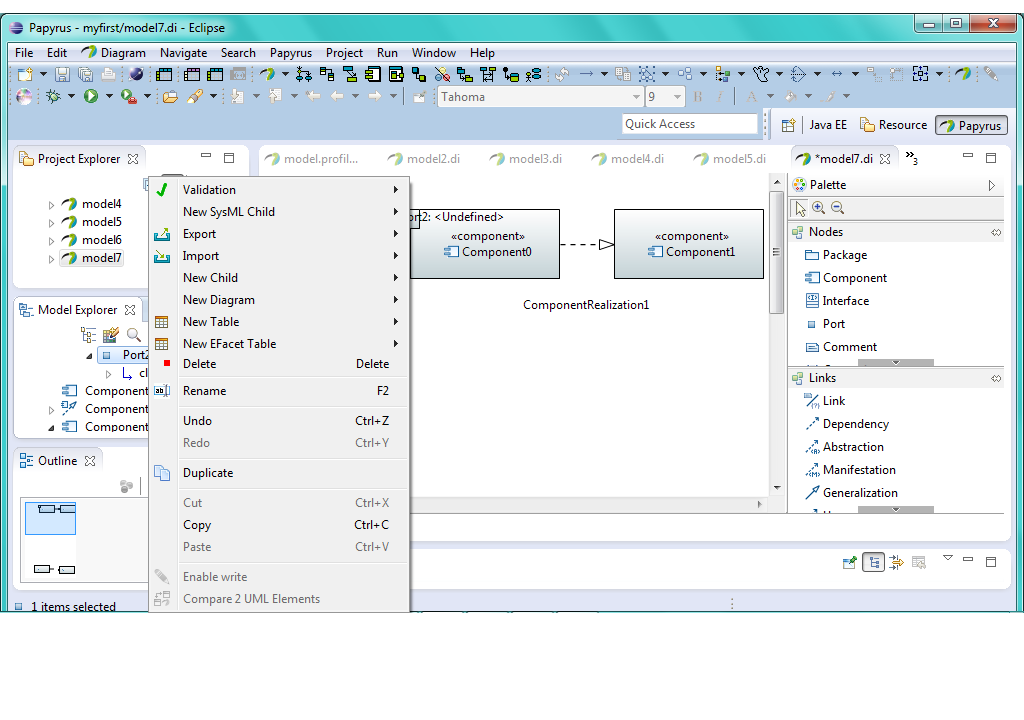Click the diagram vertical scrollbar thumb
Image resolution: width=1024 pixels, height=720 pixels.
pyautogui.click(x=776, y=252)
